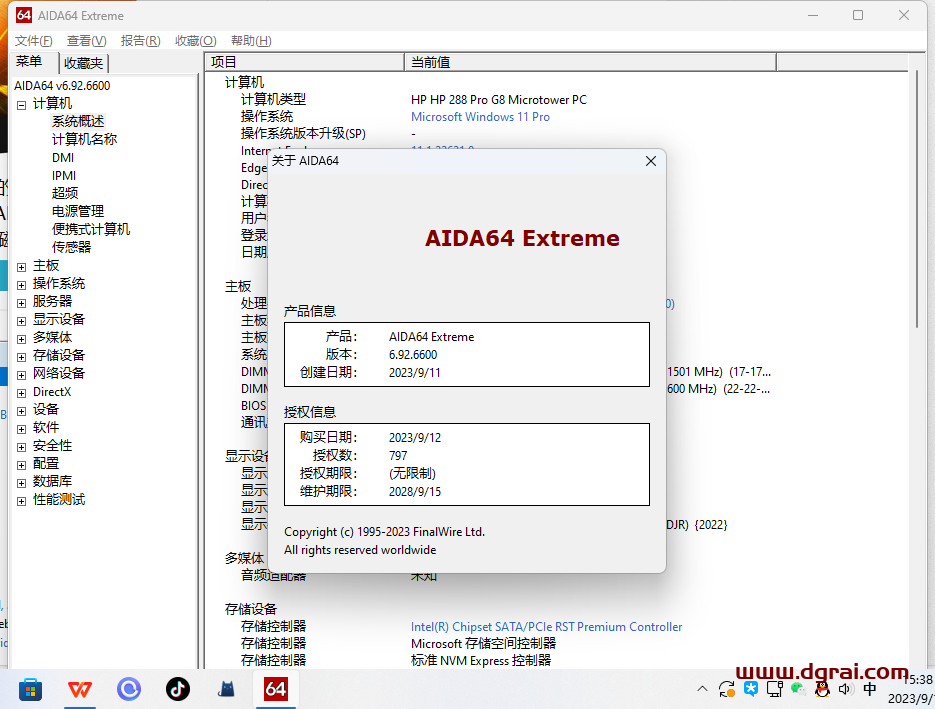
Task: Click the 标准 NVM Express 控制器 value
Action: tap(481, 661)
